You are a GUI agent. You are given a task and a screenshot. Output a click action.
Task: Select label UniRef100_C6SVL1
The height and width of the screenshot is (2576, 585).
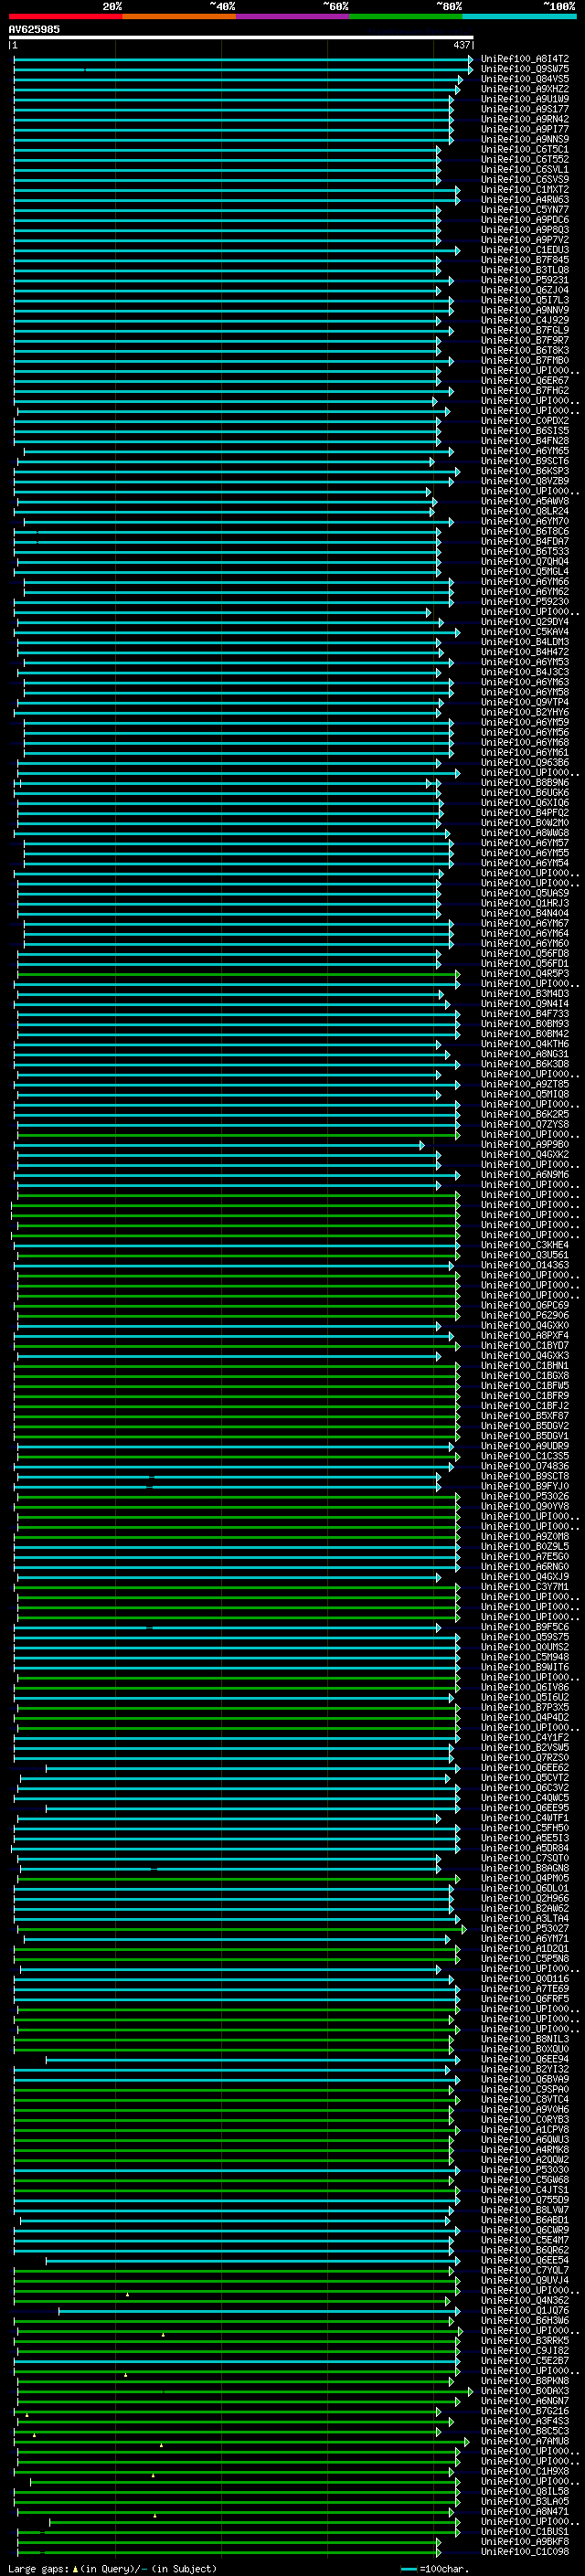point(524,169)
